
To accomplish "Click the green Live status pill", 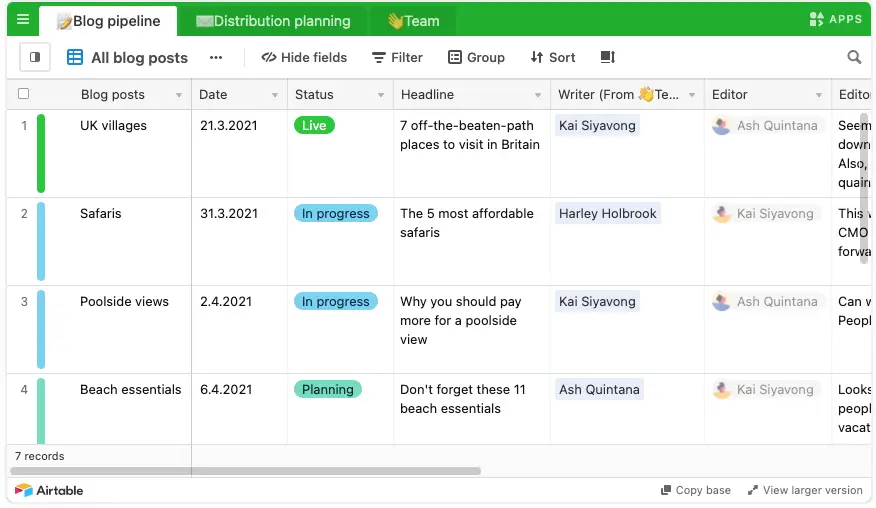I will [314, 125].
